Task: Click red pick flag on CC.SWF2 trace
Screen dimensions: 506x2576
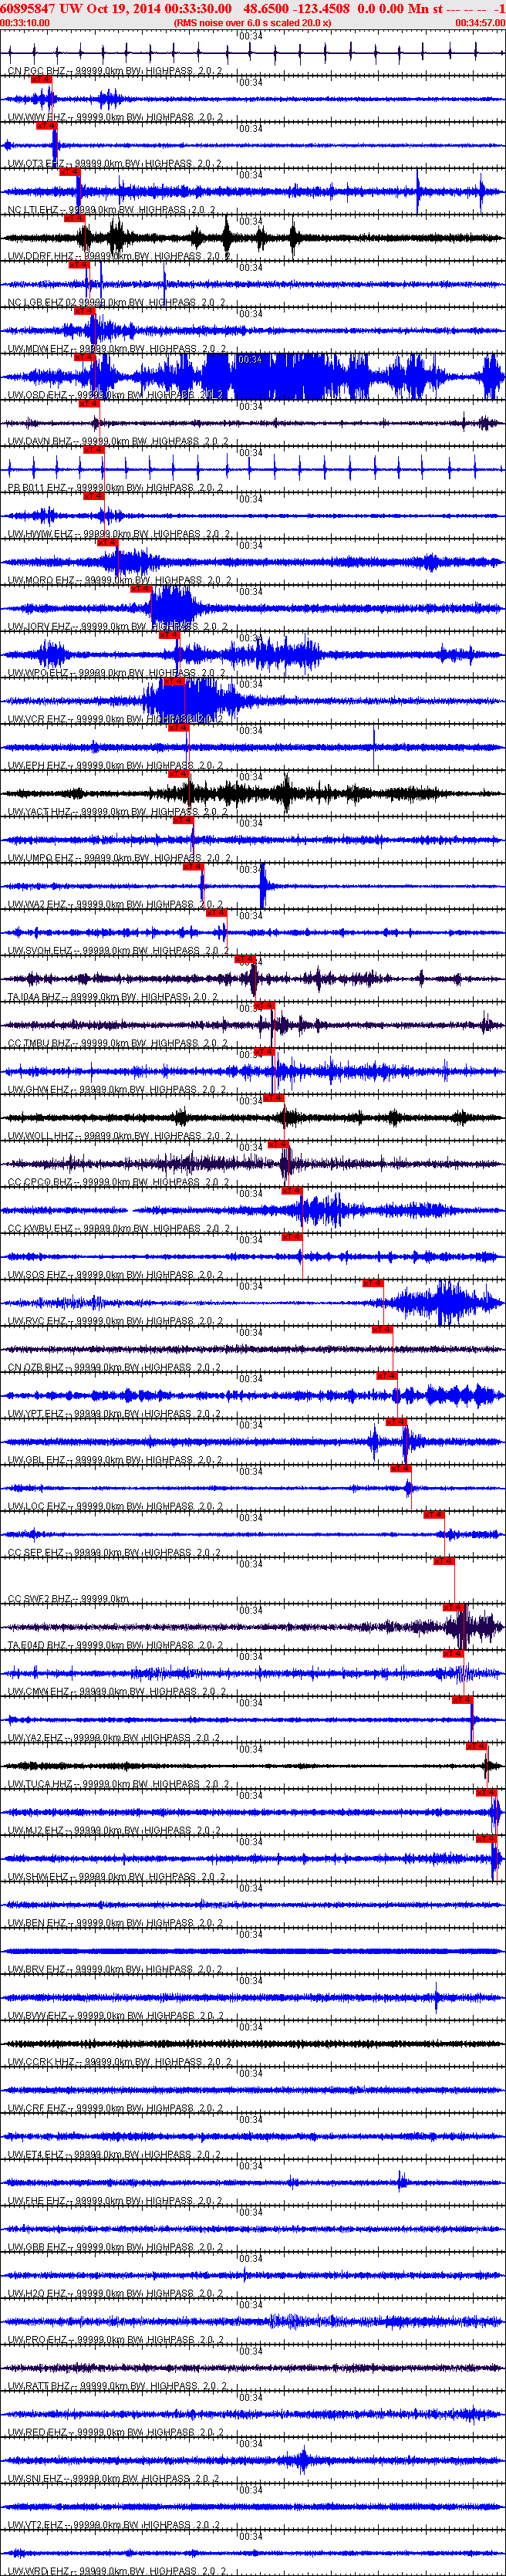Action: [453, 1607]
